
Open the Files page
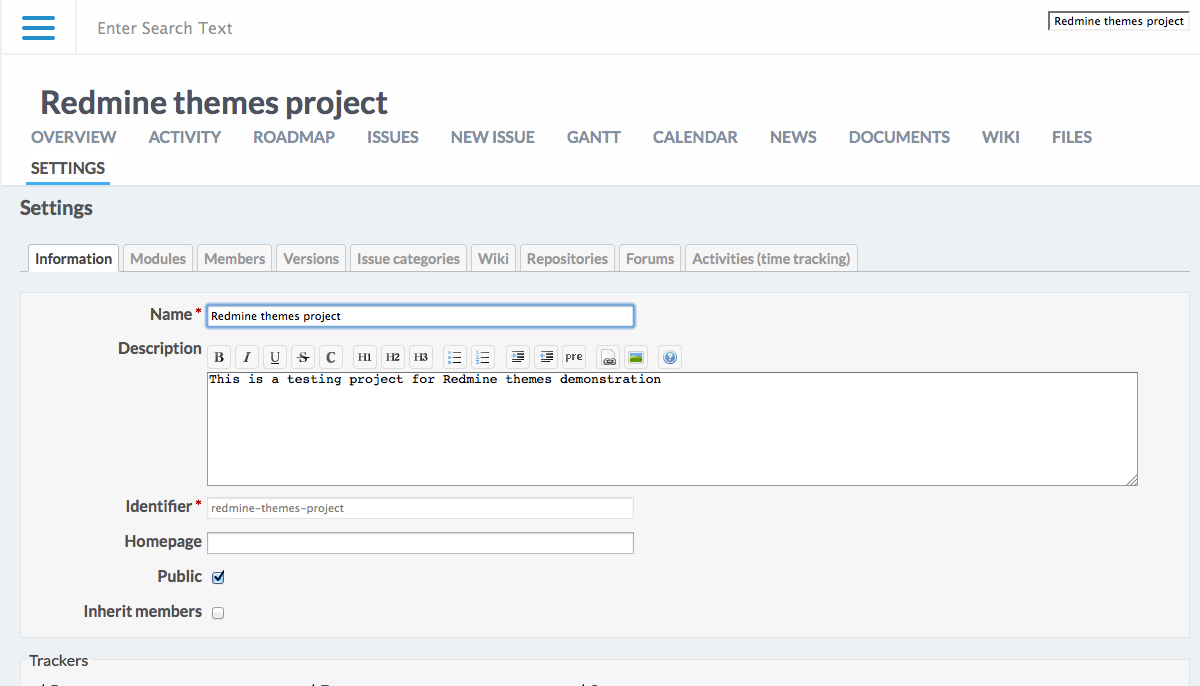(x=1072, y=137)
